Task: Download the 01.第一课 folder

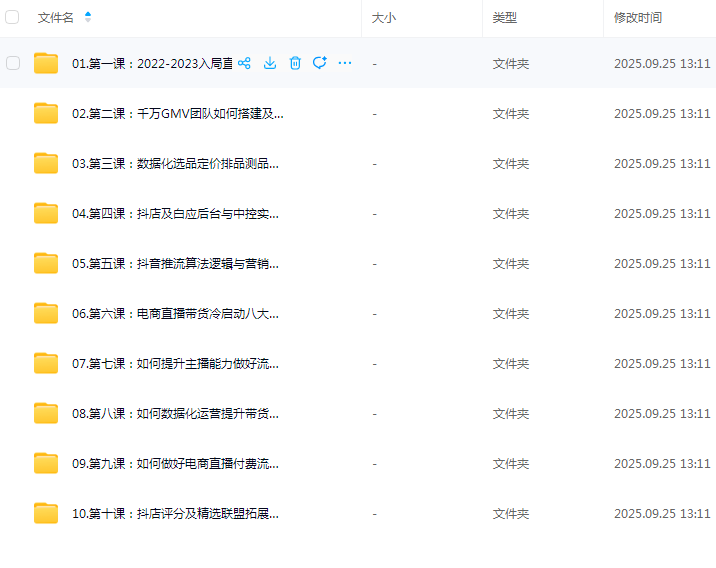Action: [270, 63]
